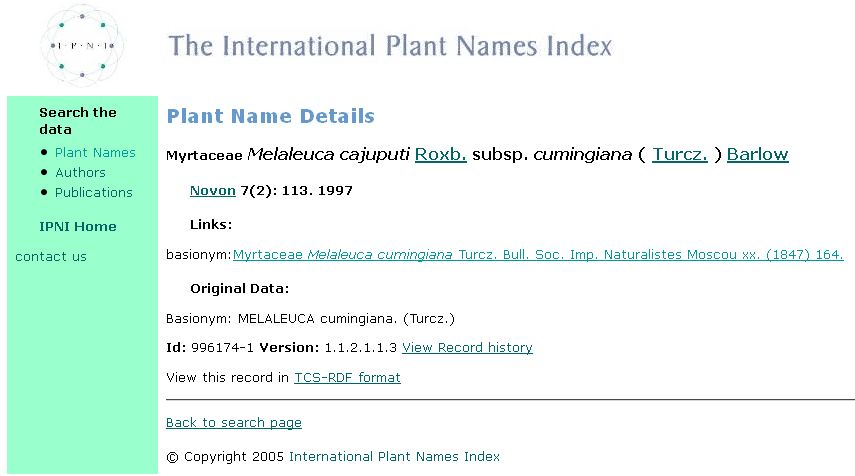Open the Publications search link
855x476 pixels.
click(x=94, y=192)
